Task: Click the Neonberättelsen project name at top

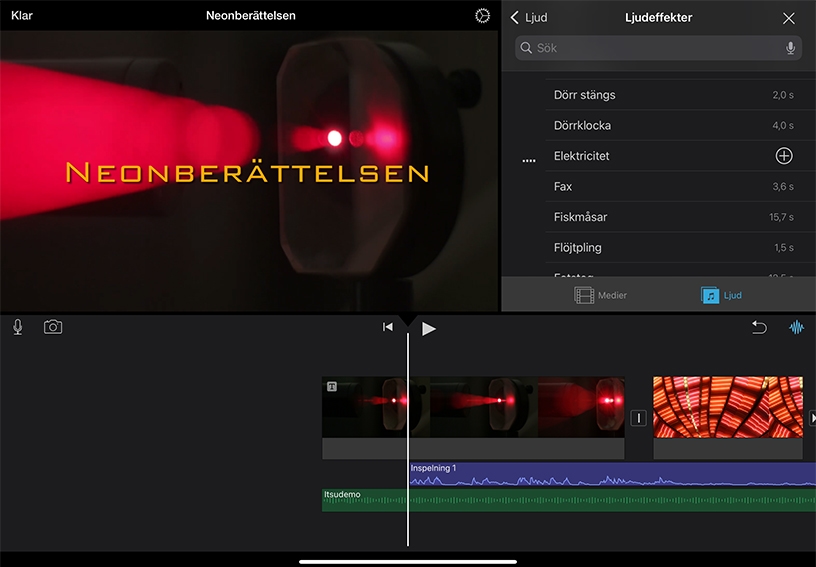Action: pos(250,16)
